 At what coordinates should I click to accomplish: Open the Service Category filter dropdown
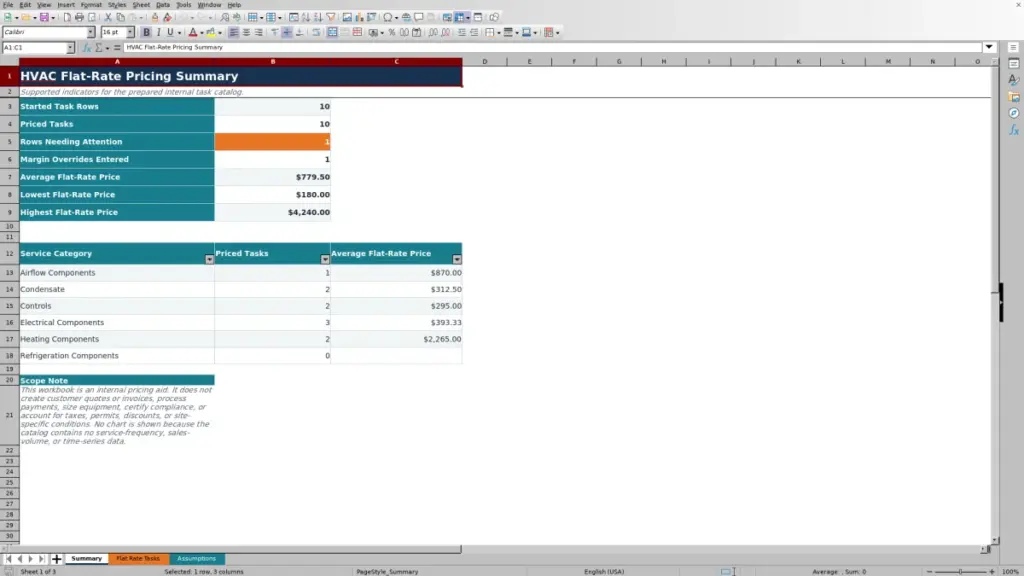(209, 259)
